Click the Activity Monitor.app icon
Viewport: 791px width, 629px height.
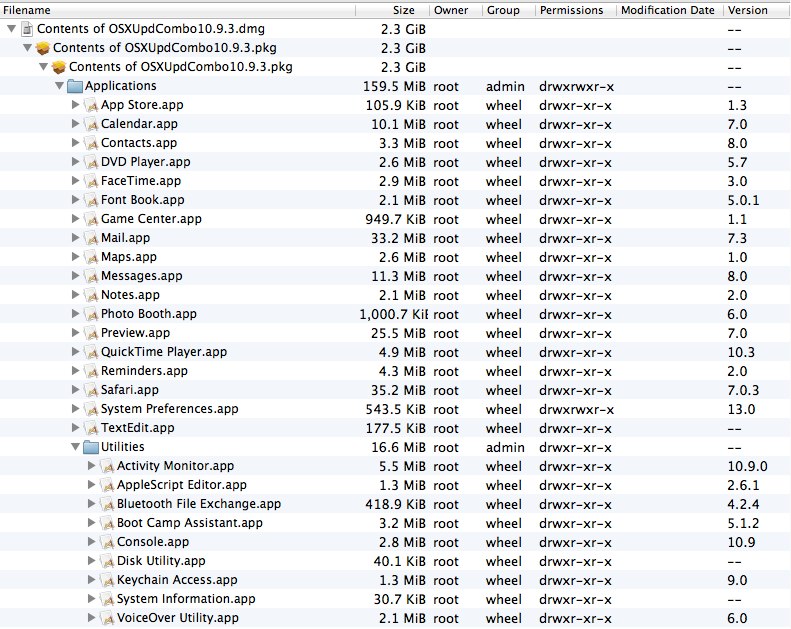pyautogui.click(x=107, y=467)
